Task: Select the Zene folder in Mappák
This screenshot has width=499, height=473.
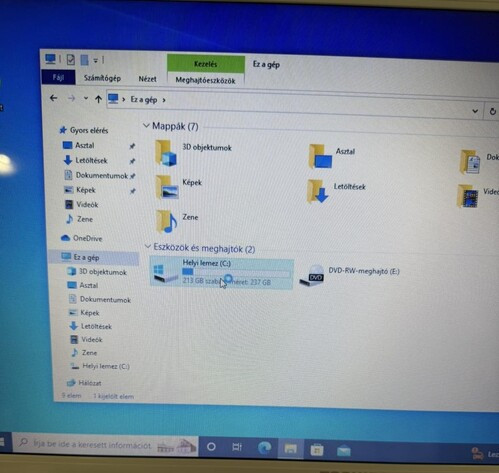Action: [x=177, y=221]
